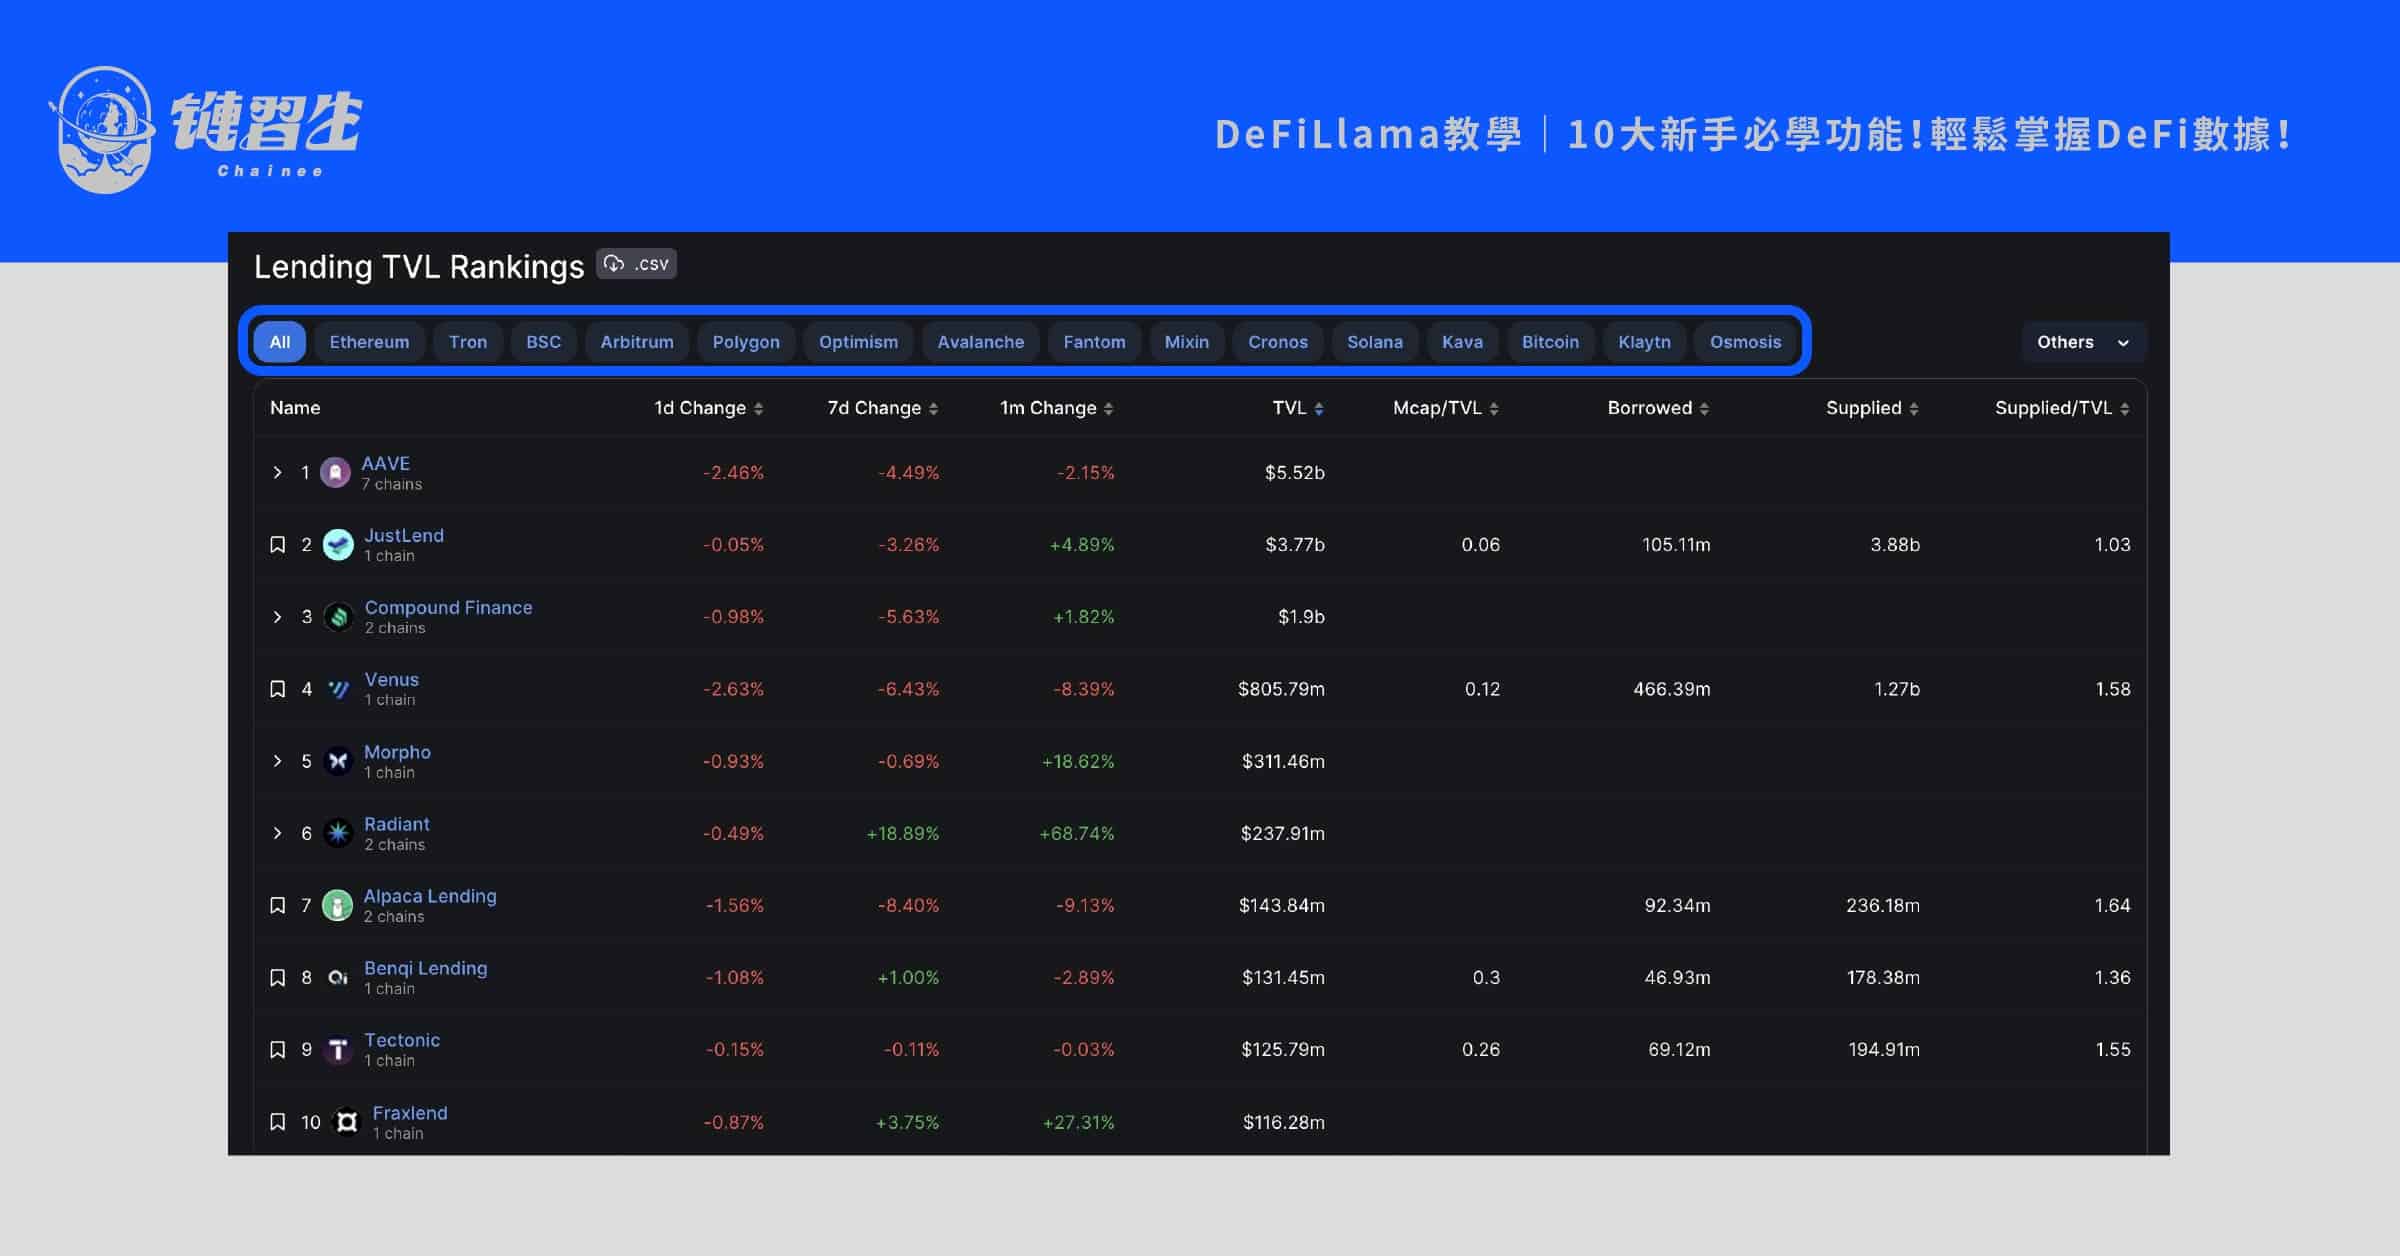Viewport: 2400px width, 1256px height.
Task: Open the Radiant protocol link
Action: [x=397, y=824]
